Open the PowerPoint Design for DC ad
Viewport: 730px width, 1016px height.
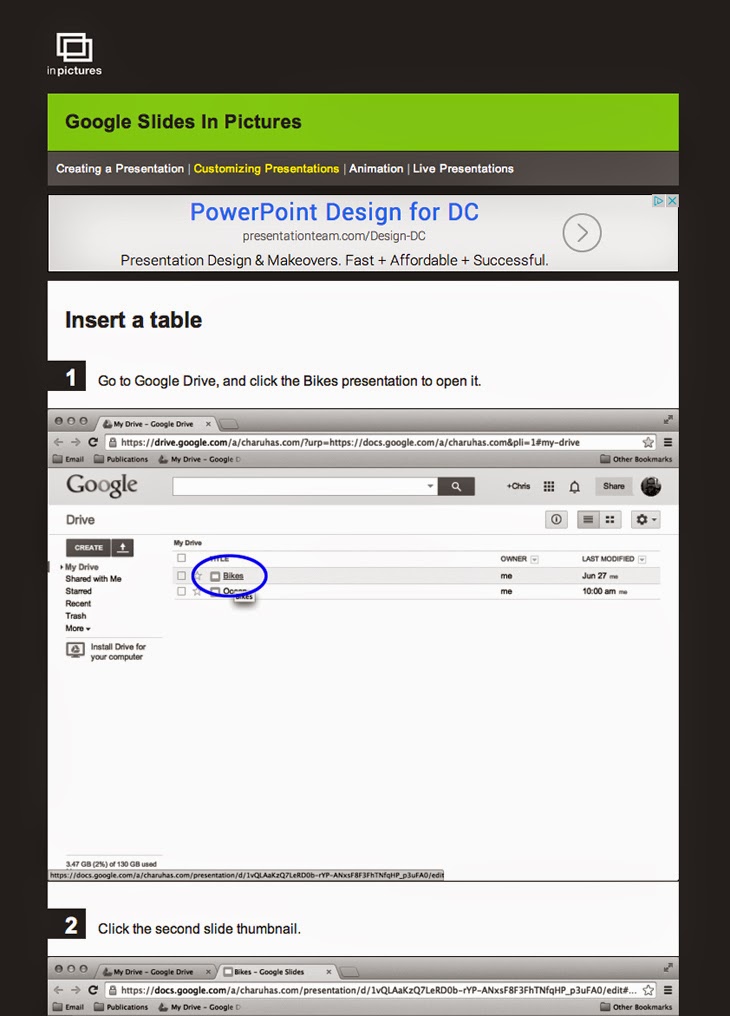pyautogui.click(x=334, y=212)
